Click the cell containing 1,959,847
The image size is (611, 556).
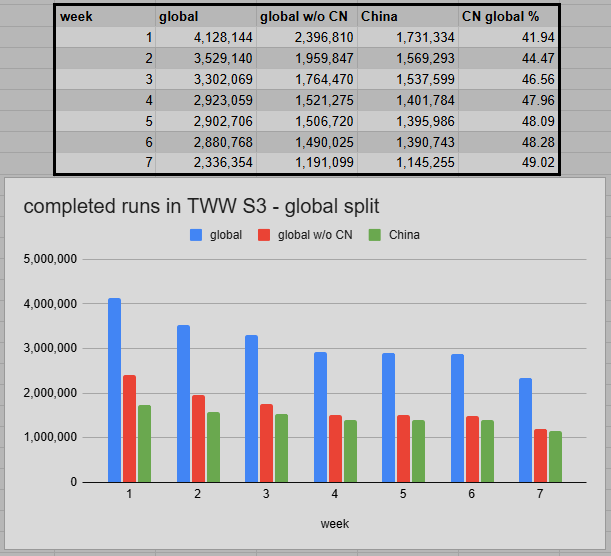coord(307,60)
